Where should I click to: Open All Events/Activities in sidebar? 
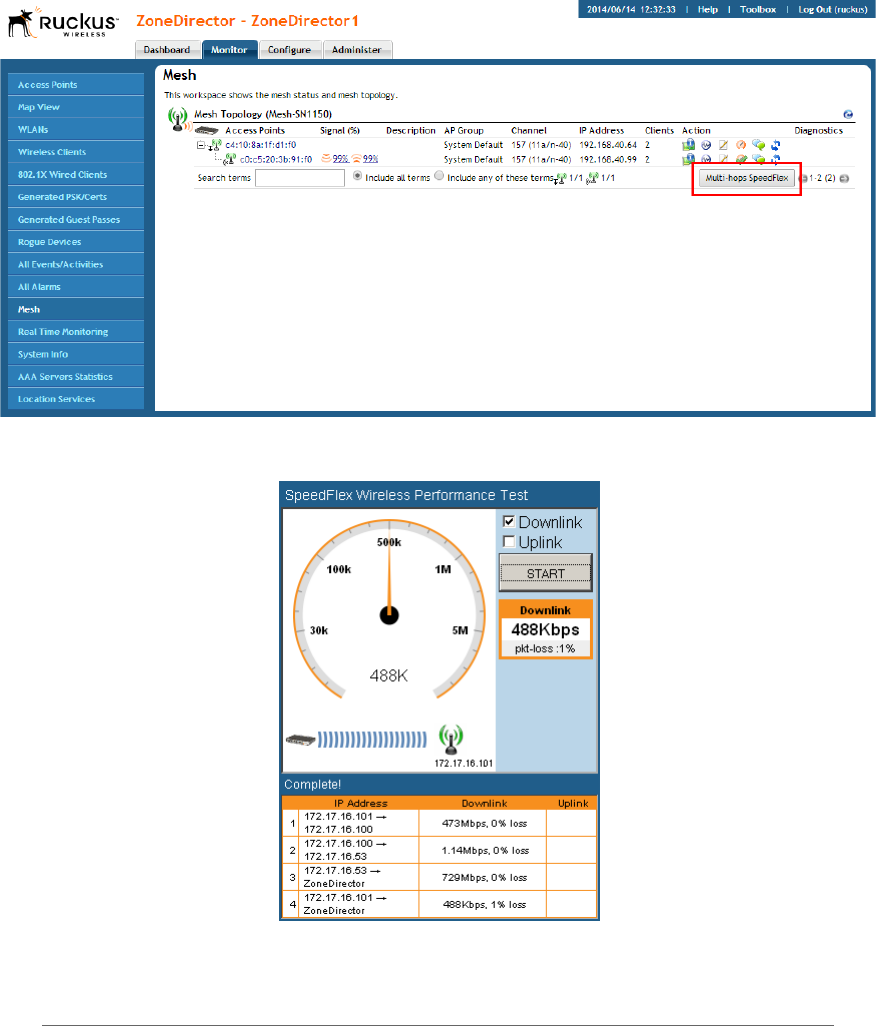click(76, 264)
